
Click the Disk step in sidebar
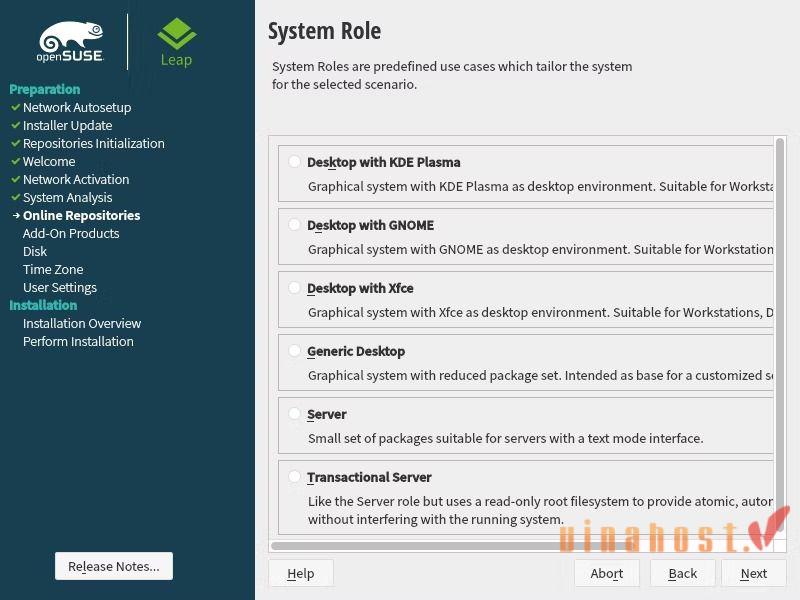pos(35,252)
